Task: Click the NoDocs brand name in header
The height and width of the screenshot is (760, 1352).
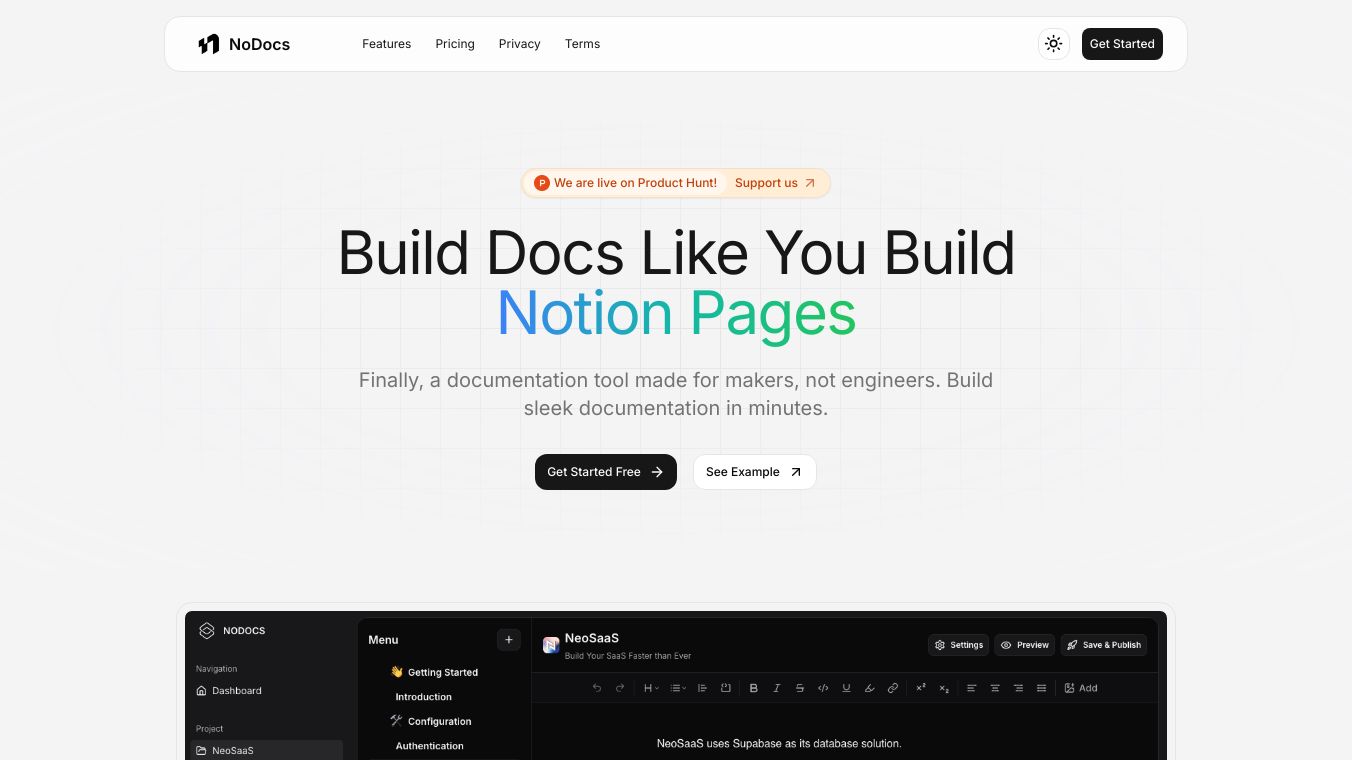Action: [x=259, y=44]
